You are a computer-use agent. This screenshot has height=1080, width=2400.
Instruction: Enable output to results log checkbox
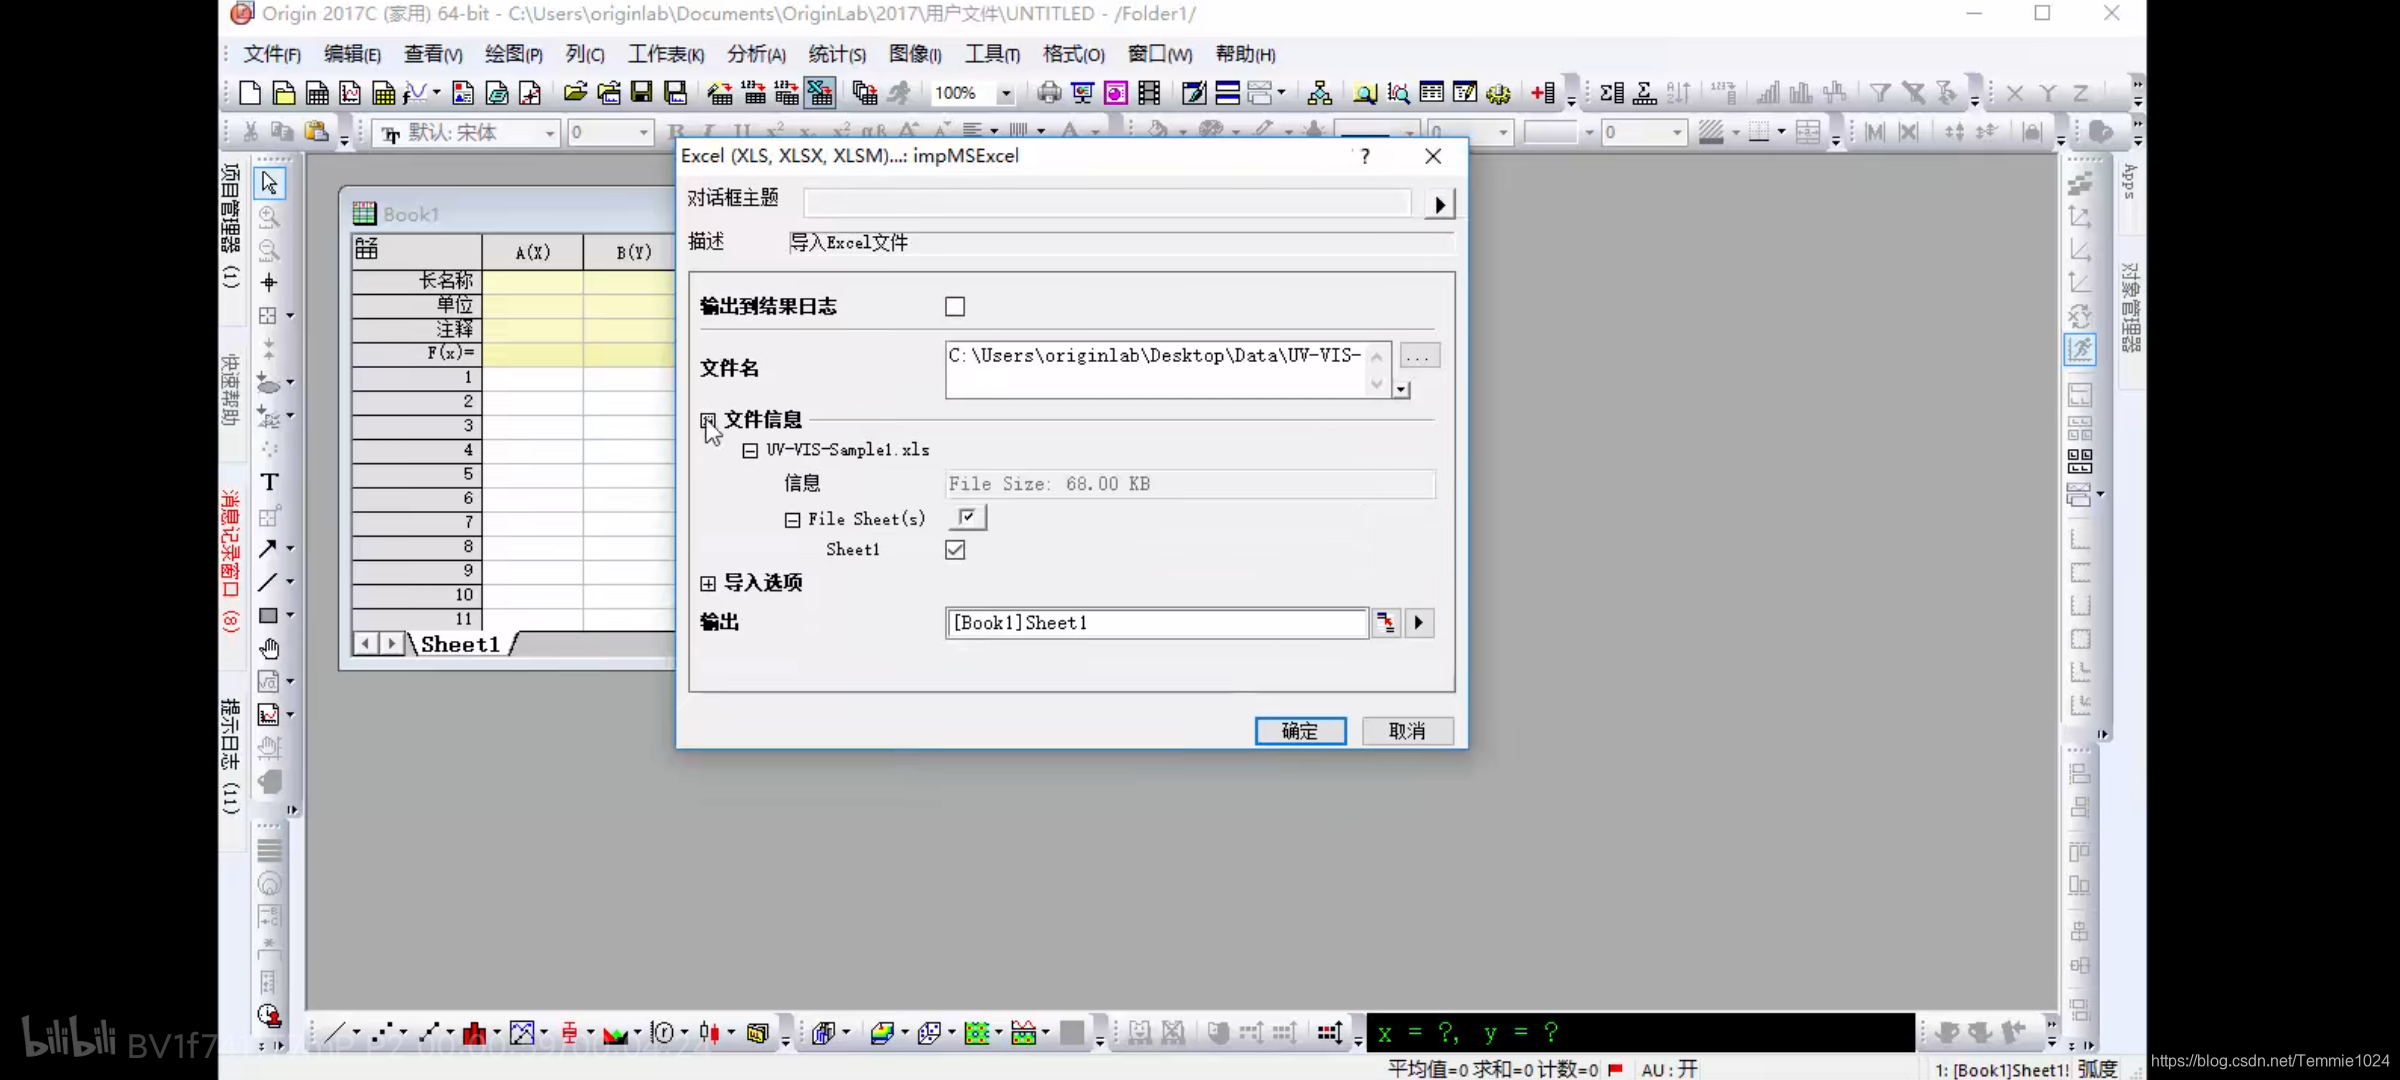(x=955, y=307)
